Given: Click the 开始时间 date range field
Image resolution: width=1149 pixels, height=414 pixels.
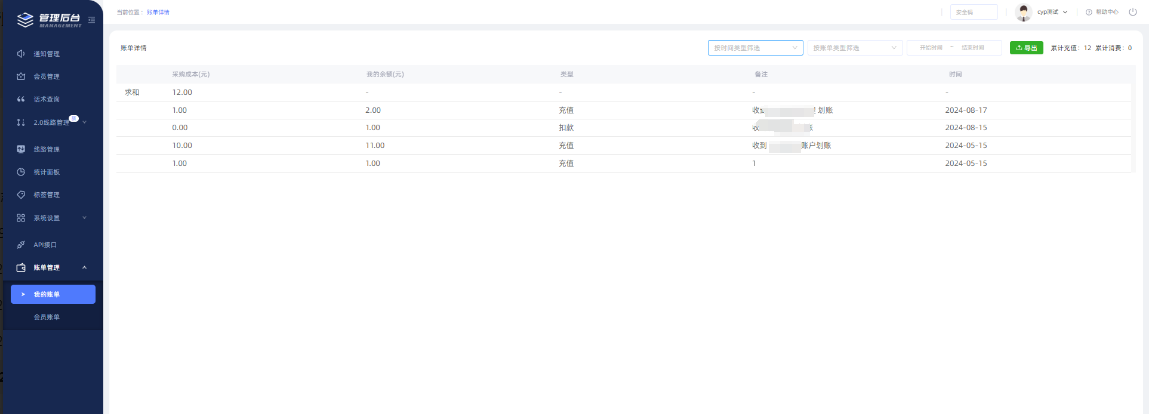Looking at the screenshot, I should (931, 47).
